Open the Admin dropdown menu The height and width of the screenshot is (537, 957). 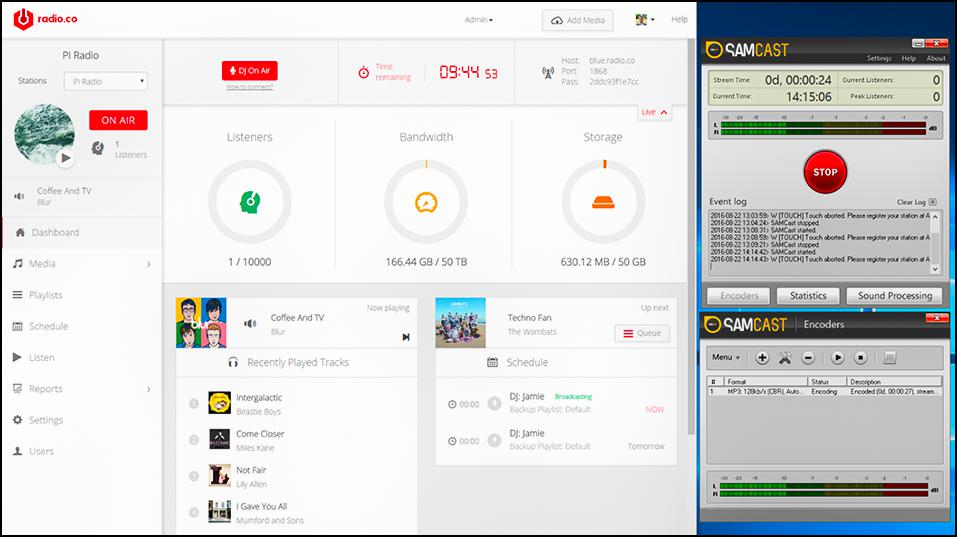[480, 20]
